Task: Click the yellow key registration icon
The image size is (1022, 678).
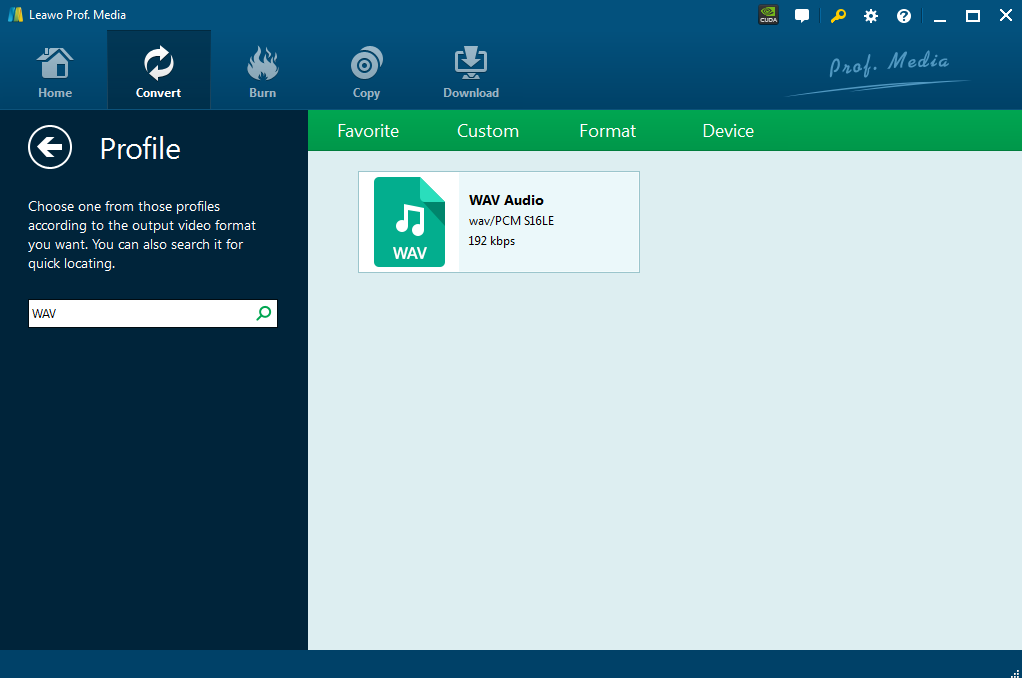Action: coord(838,16)
